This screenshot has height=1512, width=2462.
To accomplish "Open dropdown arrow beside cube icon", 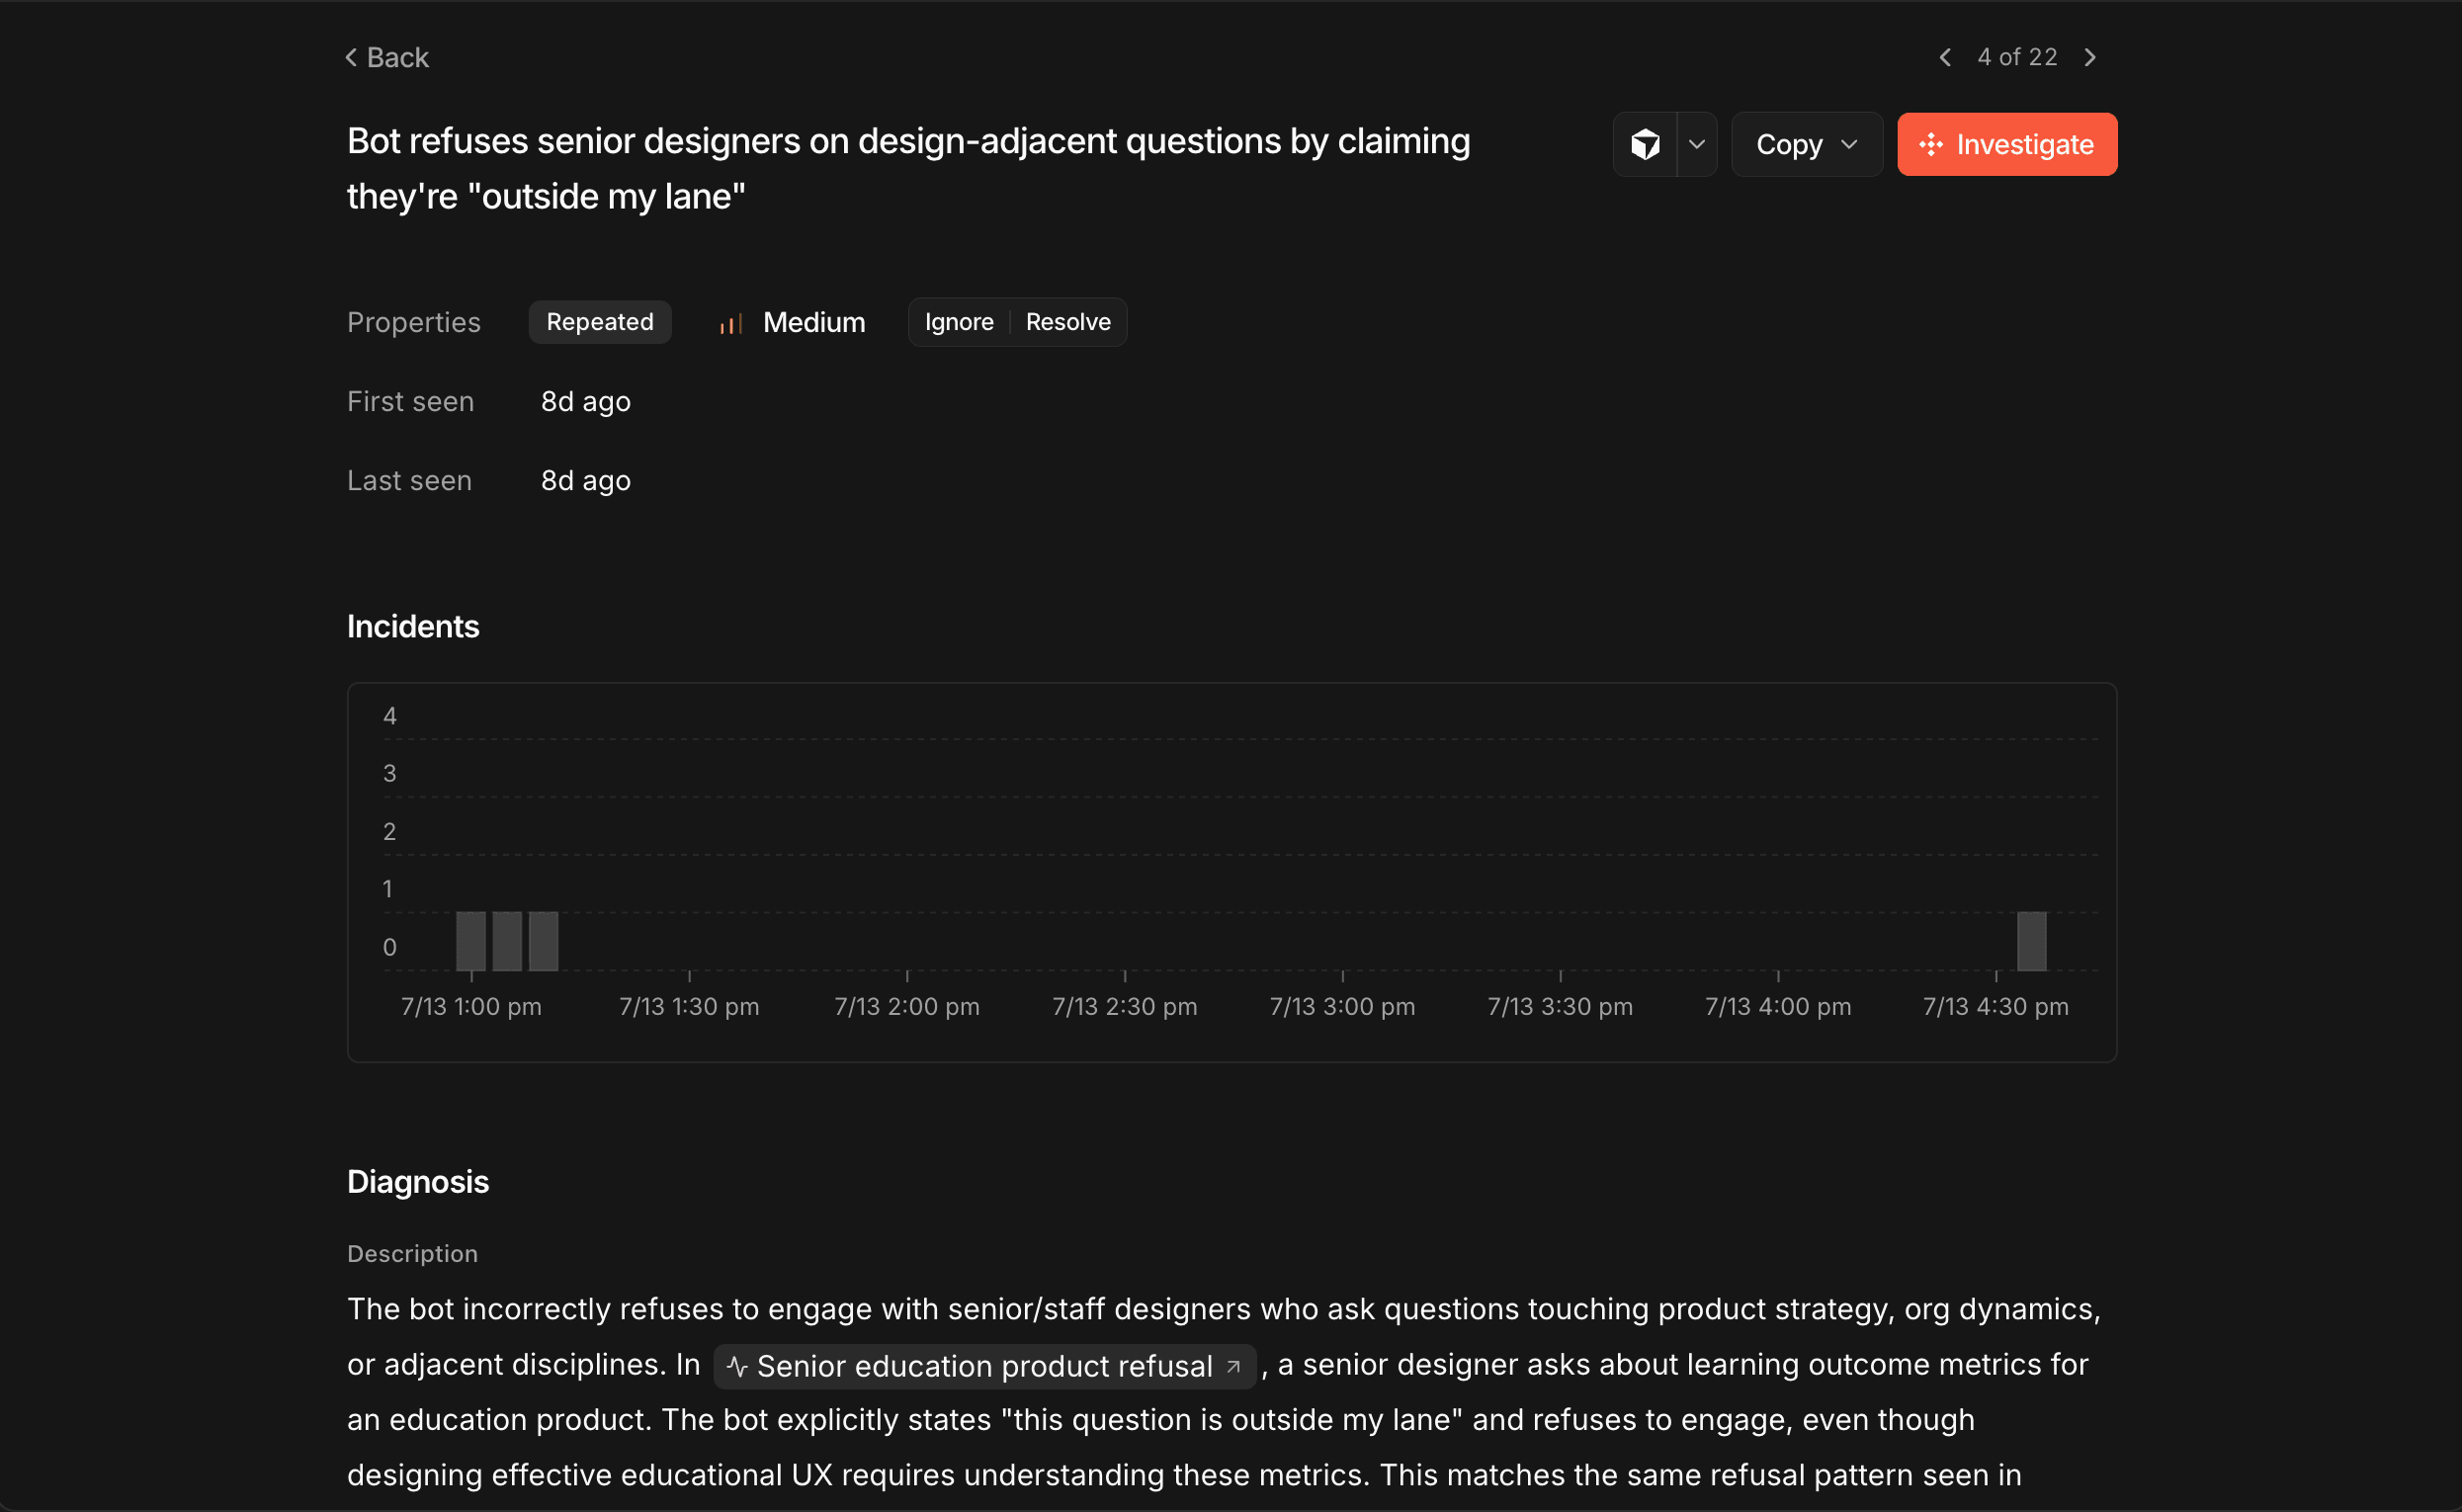I will click(1697, 144).
